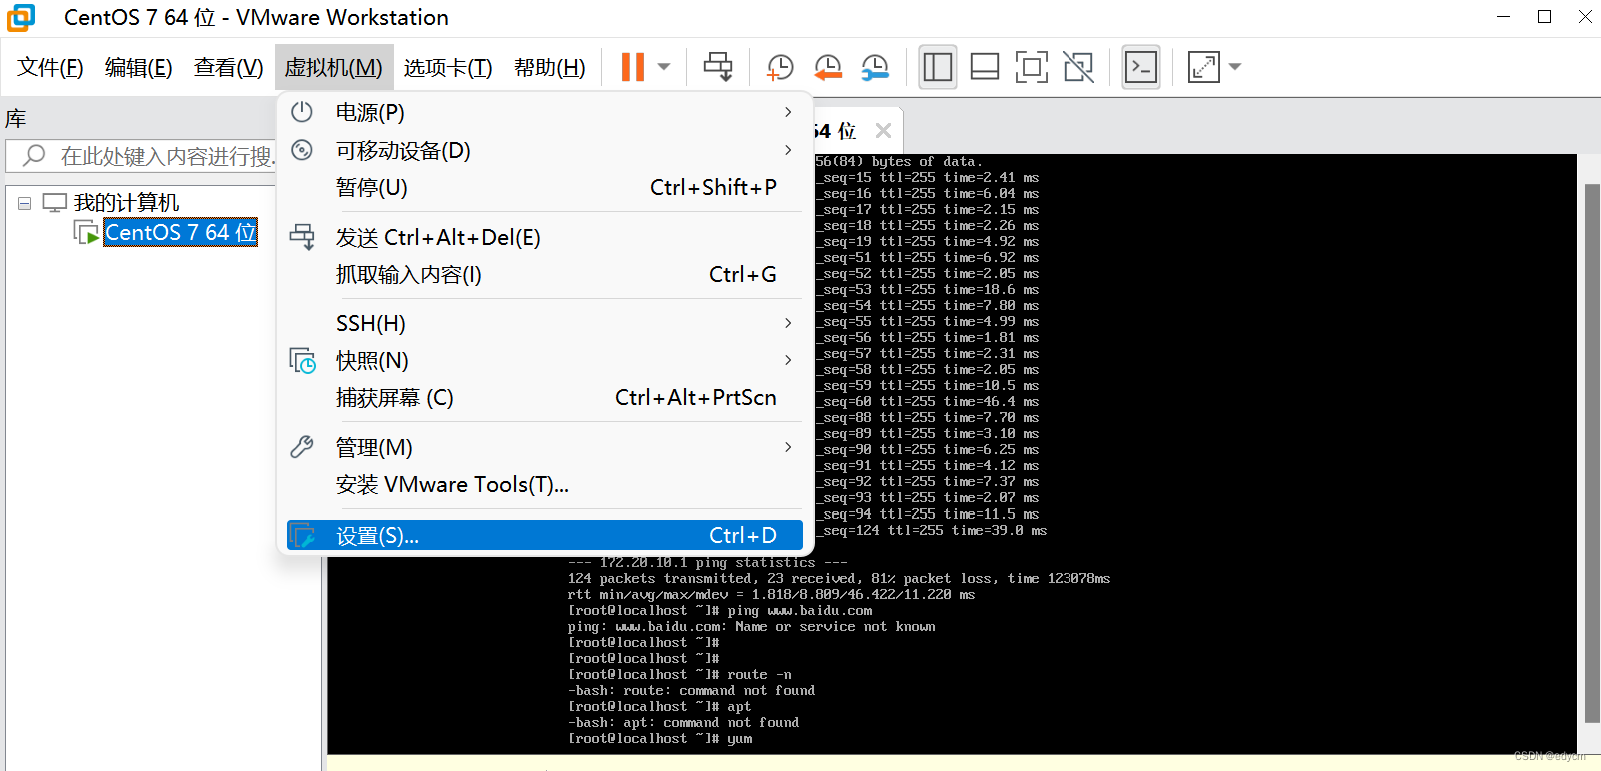Open the 选项卡(T) menu
Viewport: 1601px width, 771px height.
(448, 67)
